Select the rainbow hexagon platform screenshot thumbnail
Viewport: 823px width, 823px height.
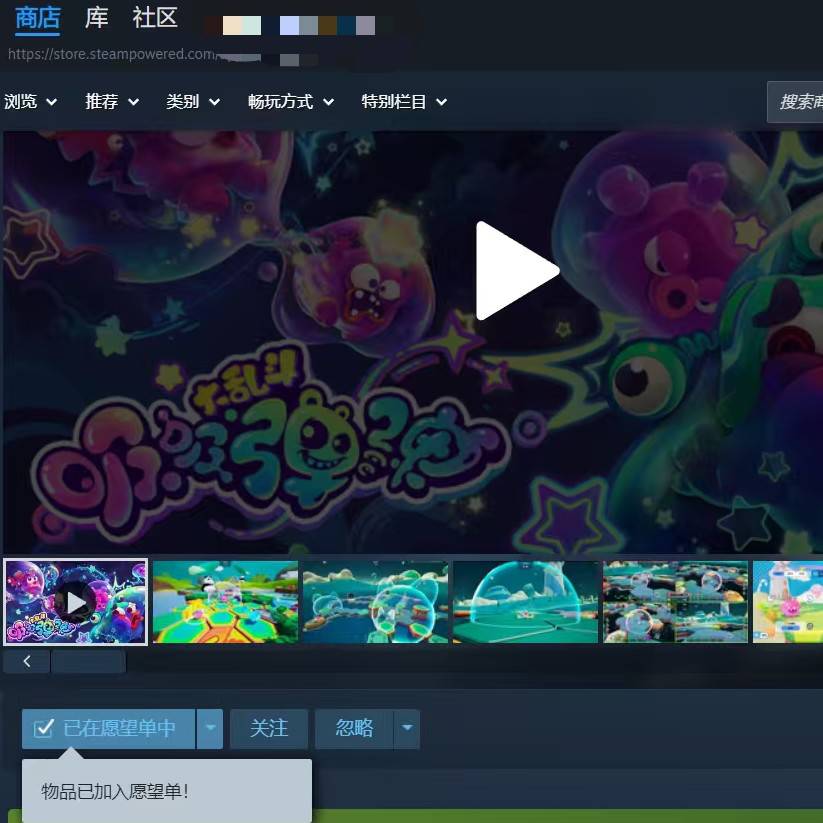point(226,602)
